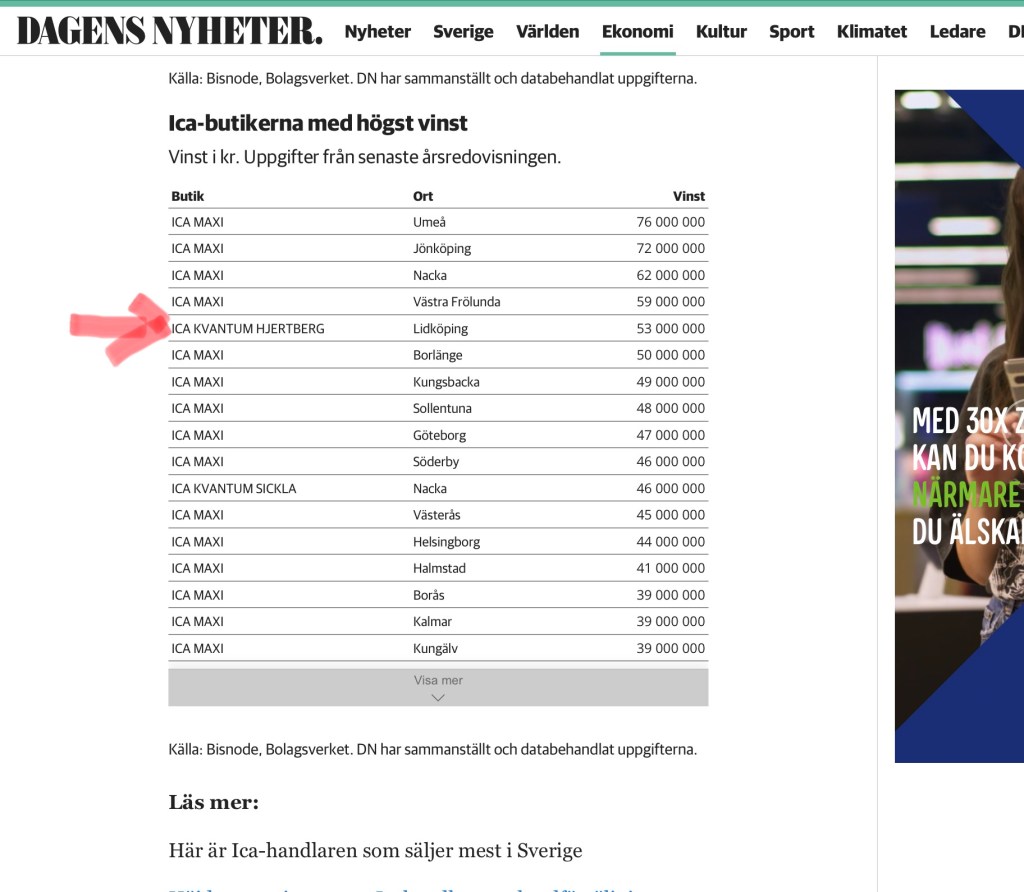The image size is (1024, 892).
Task: Click the Umeå cell in the table
Action: pyautogui.click(x=429, y=222)
